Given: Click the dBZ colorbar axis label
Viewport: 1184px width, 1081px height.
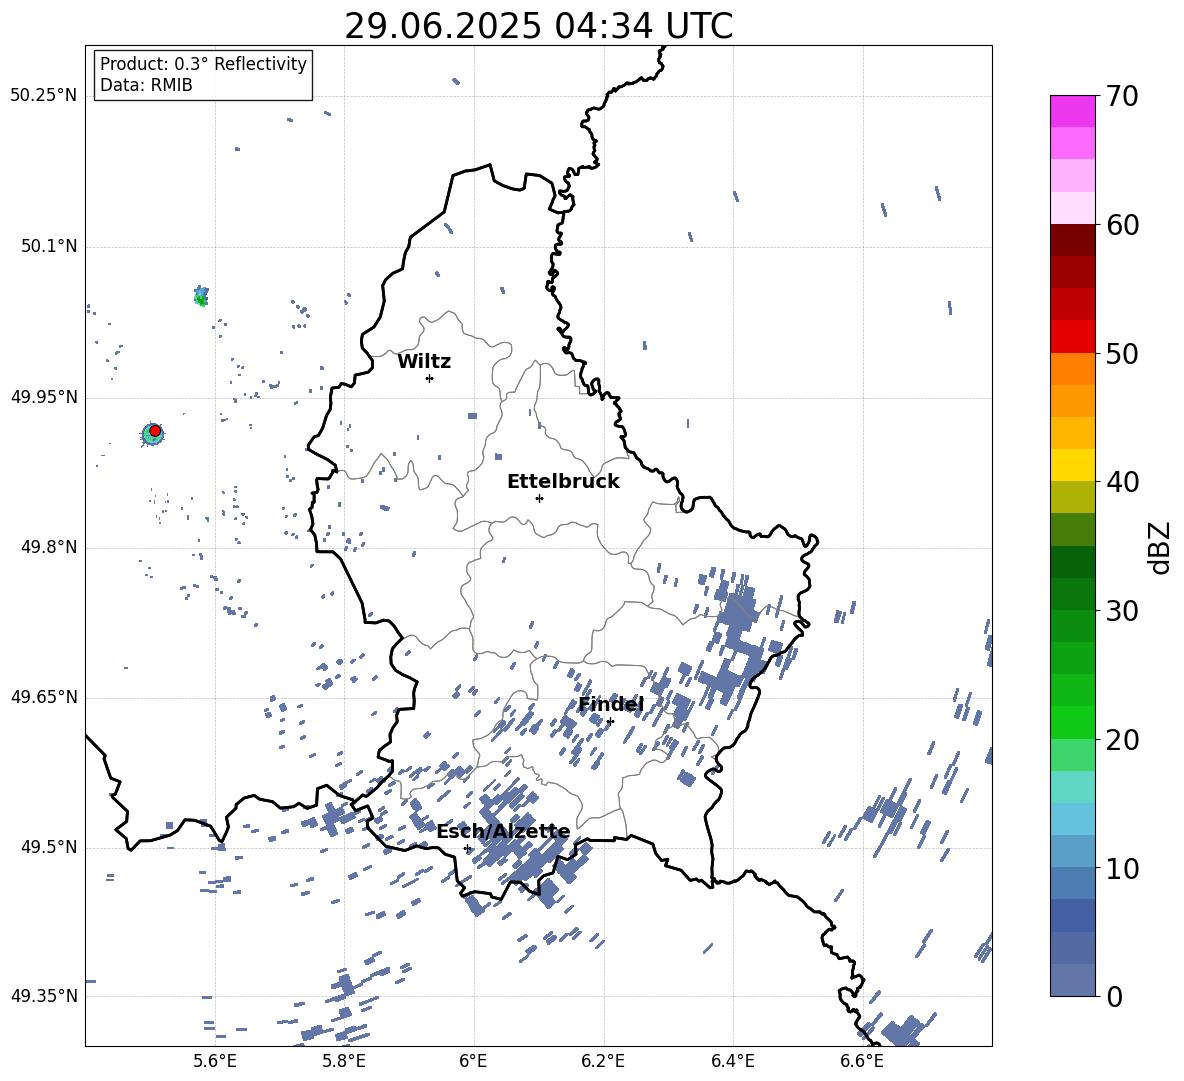Looking at the screenshot, I should point(1161,548).
